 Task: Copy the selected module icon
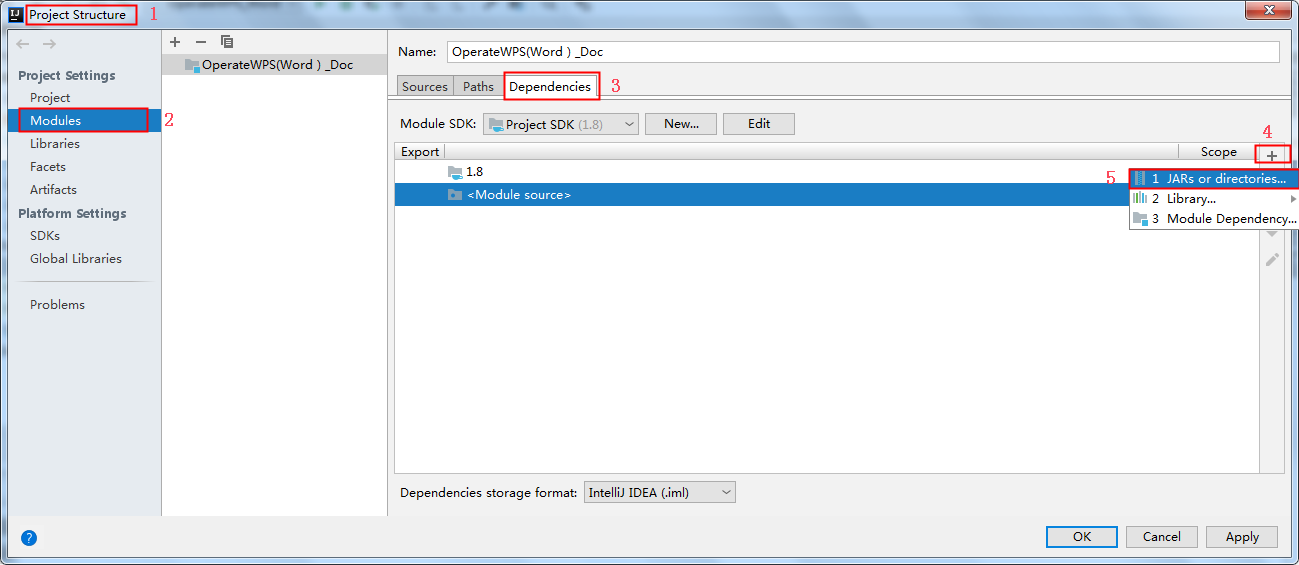pyautogui.click(x=227, y=42)
